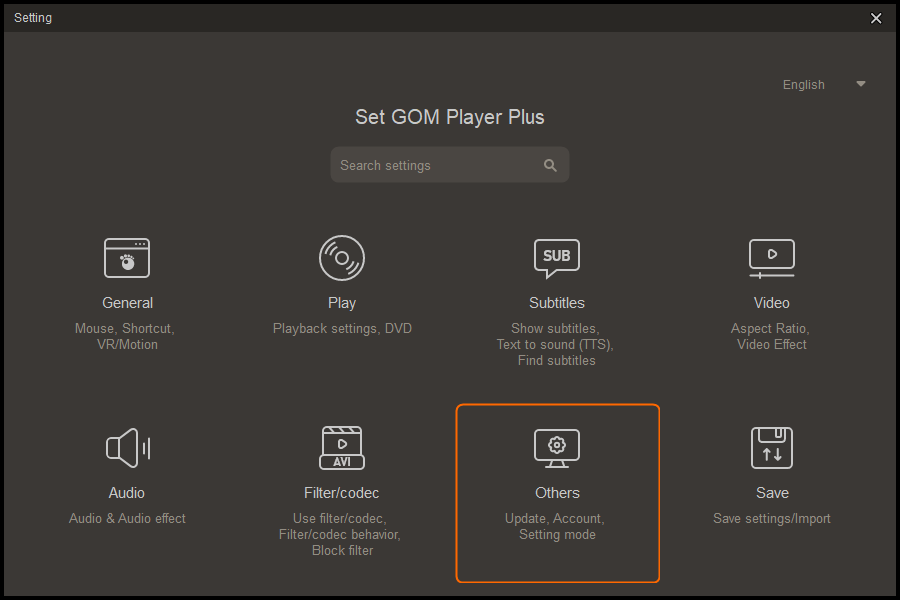Screen dimensions: 900x600
Task: Click 'Use filter/codec, Filter/codec behavior' description
Action: pos(340,535)
